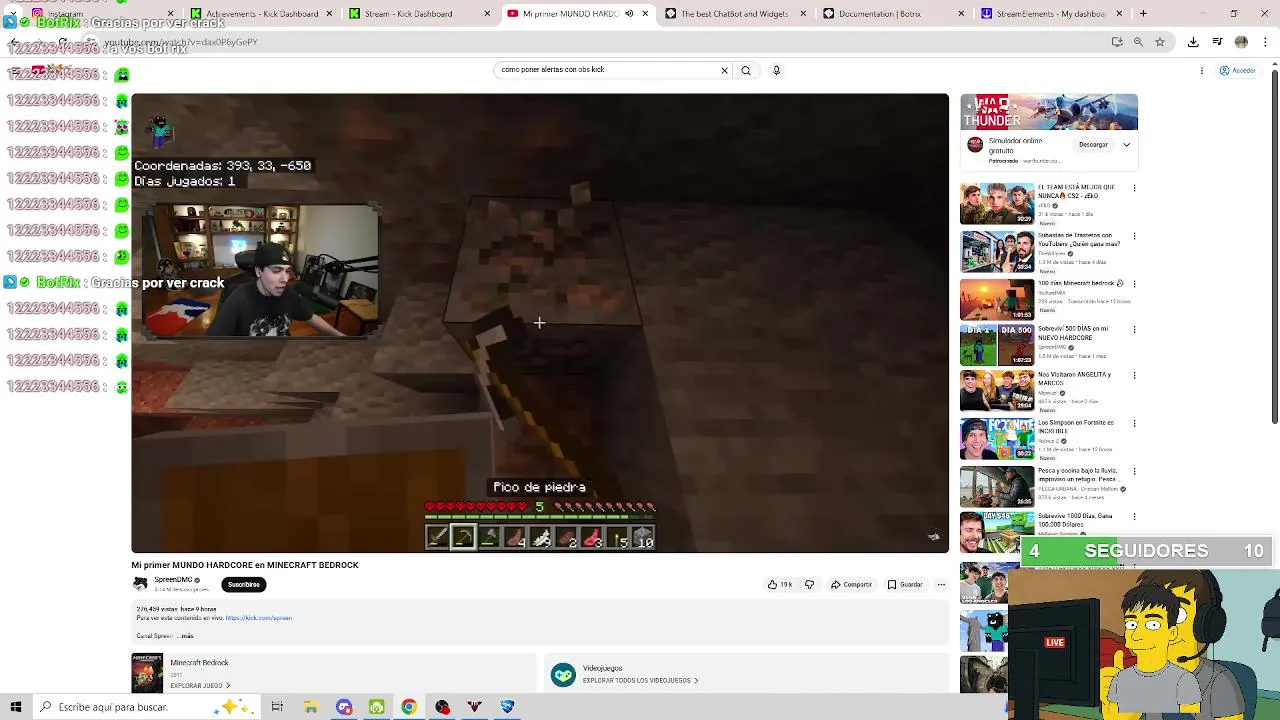Click the video player fullscreen corner icon
The height and width of the screenshot is (720, 1280).
[934, 536]
